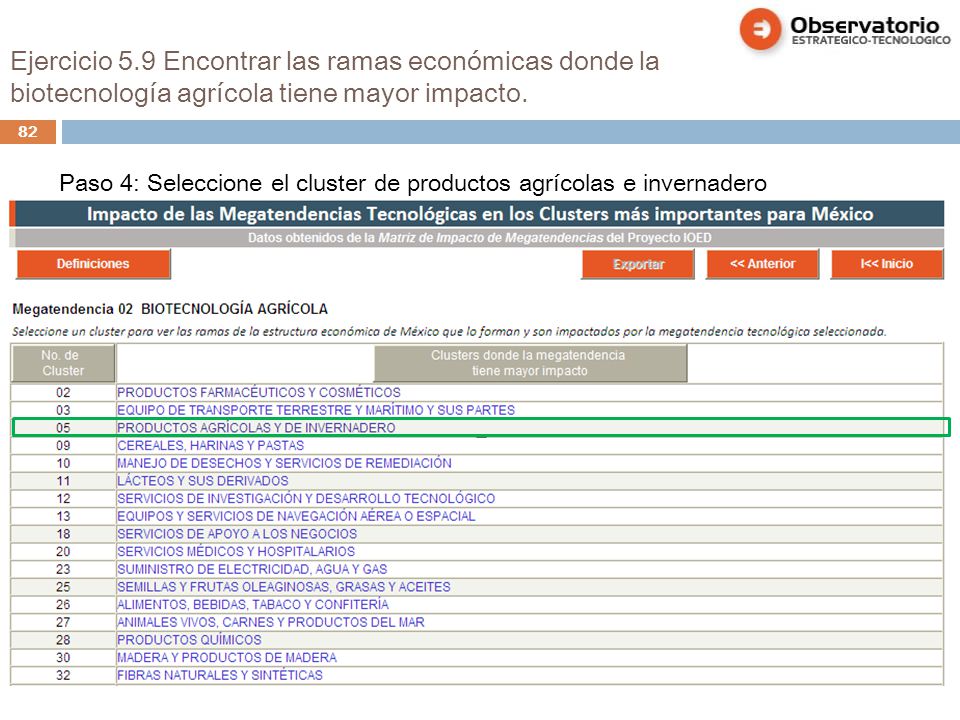The width and height of the screenshot is (960, 720).
Task: Click the No. de Cluster column header
Action: 62,363
